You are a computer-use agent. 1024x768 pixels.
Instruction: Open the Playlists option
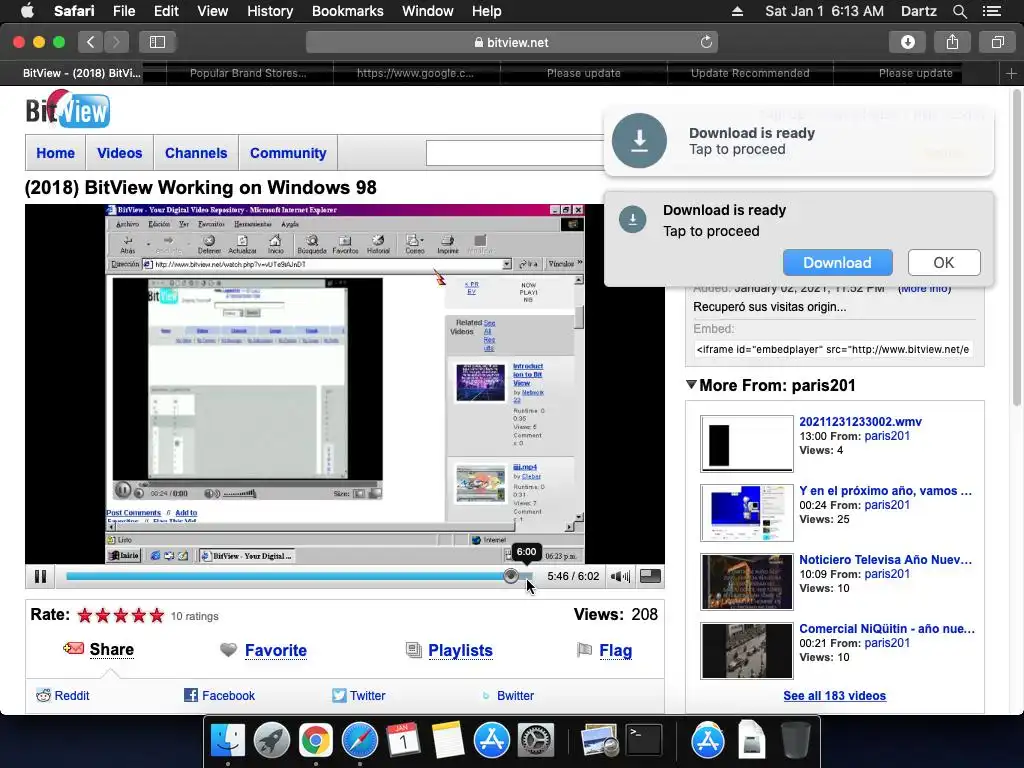point(460,650)
